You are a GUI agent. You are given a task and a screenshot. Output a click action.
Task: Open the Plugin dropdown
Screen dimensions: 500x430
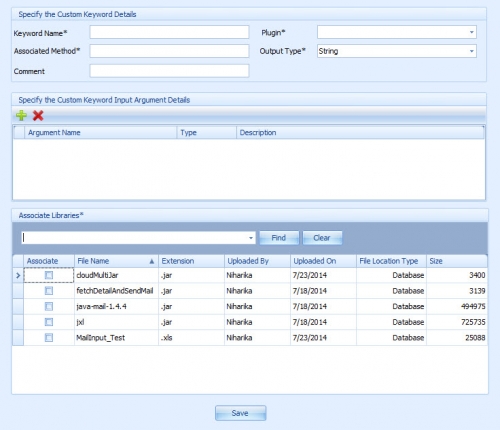tap(471, 32)
